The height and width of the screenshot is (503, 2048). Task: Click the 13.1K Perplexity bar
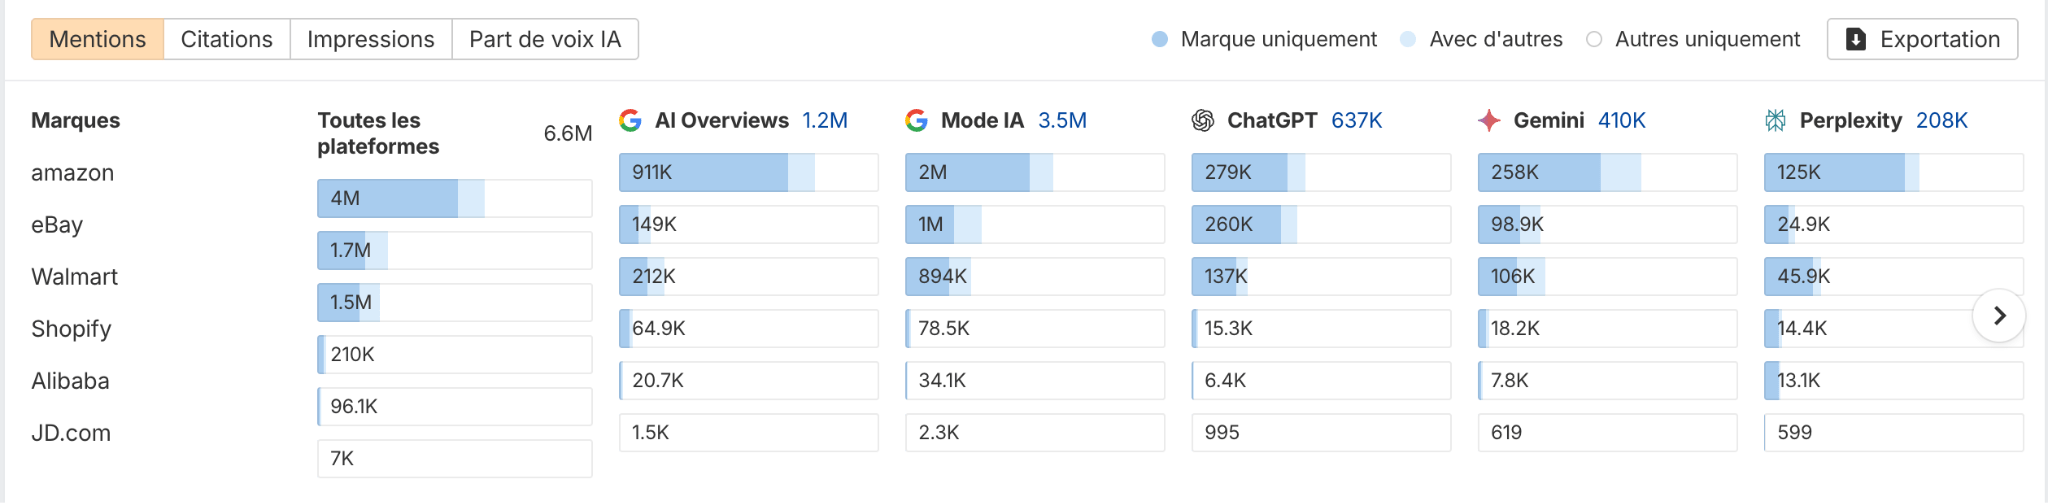(1894, 380)
